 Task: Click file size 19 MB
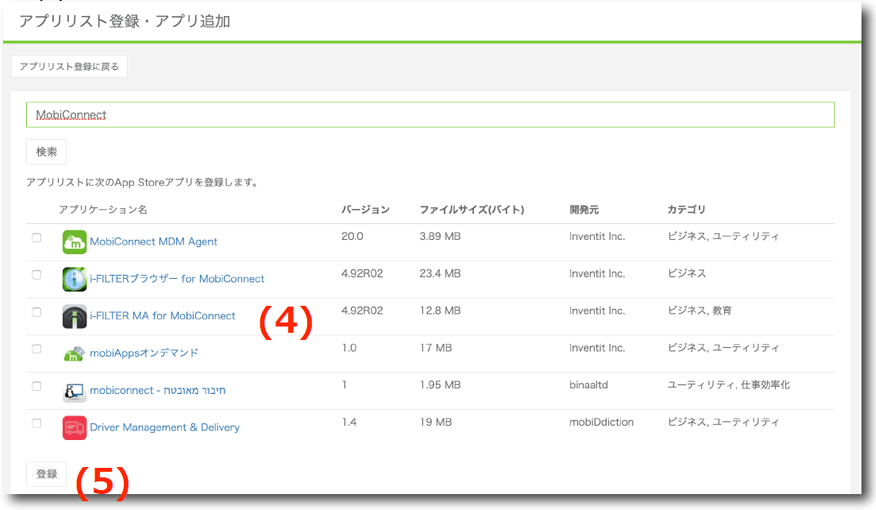click(x=436, y=422)
